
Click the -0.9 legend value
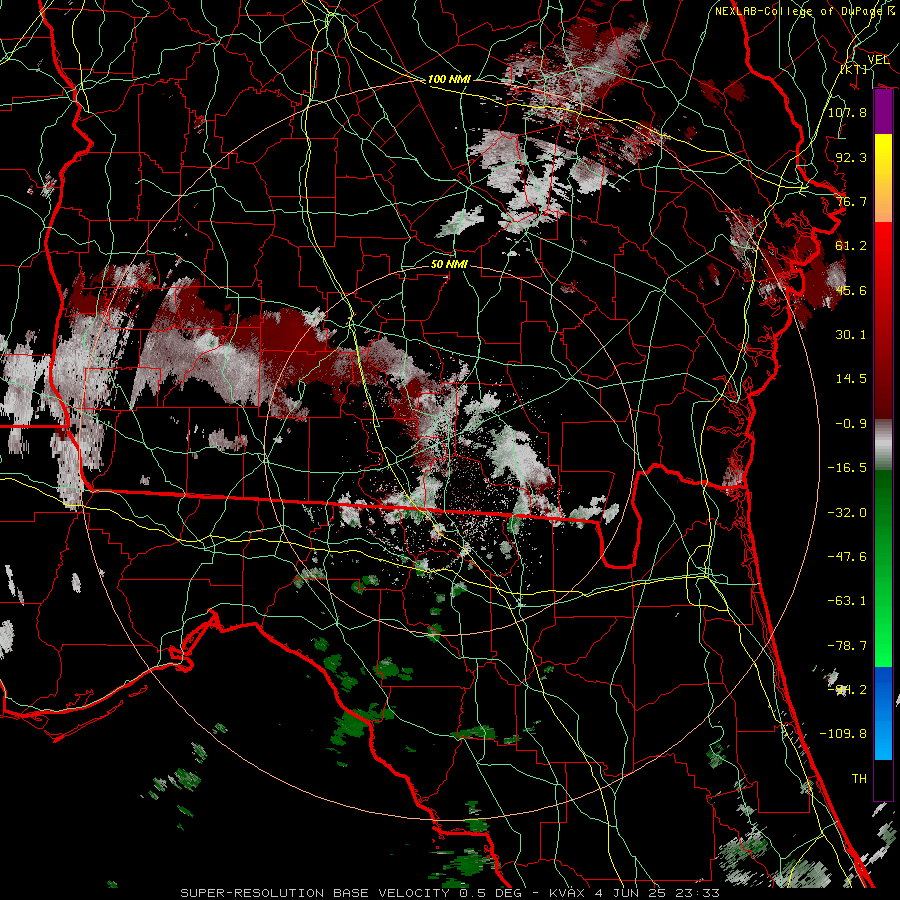coord(851,424)
